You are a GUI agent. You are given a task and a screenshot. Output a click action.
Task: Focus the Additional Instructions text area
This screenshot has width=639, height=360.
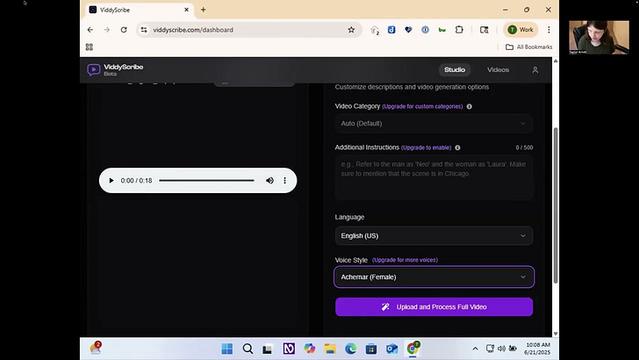[x=434, y=178]
